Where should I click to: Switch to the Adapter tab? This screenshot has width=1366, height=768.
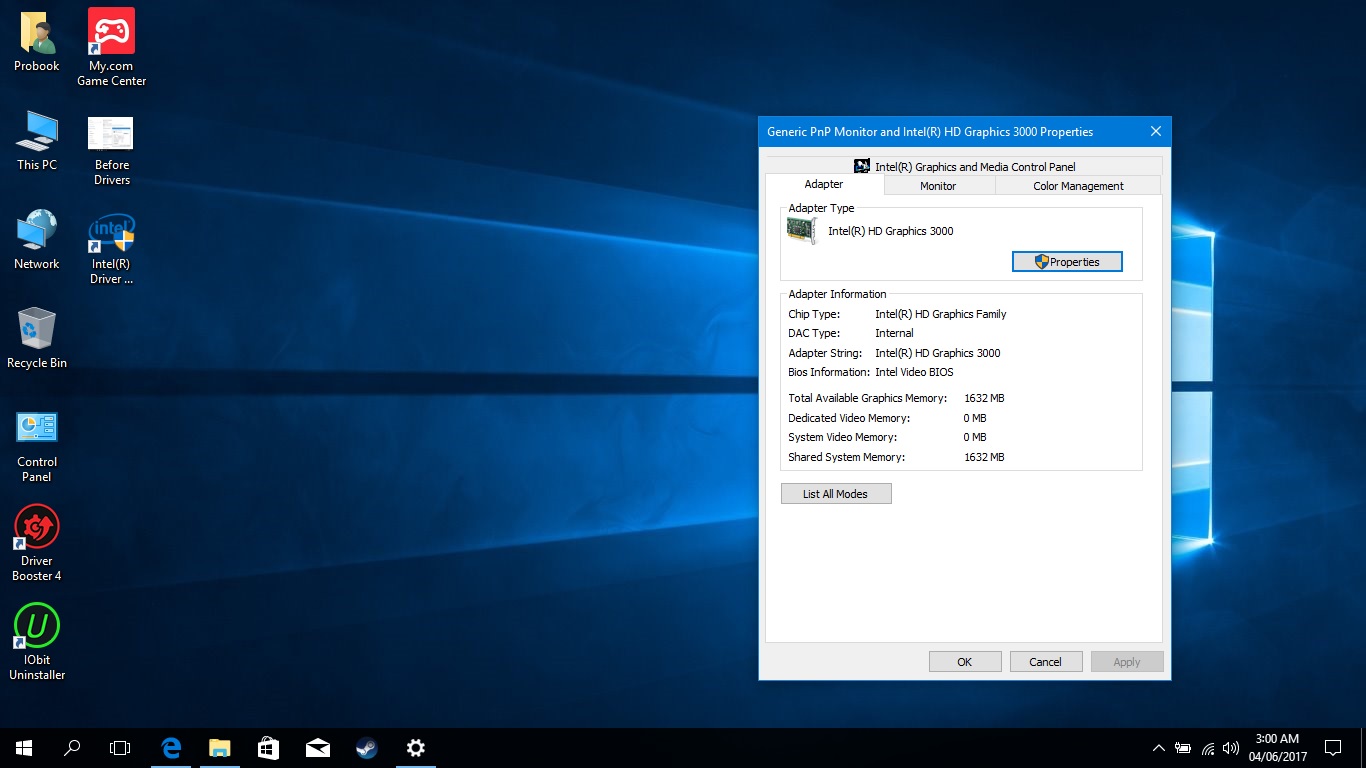(824, 184)
